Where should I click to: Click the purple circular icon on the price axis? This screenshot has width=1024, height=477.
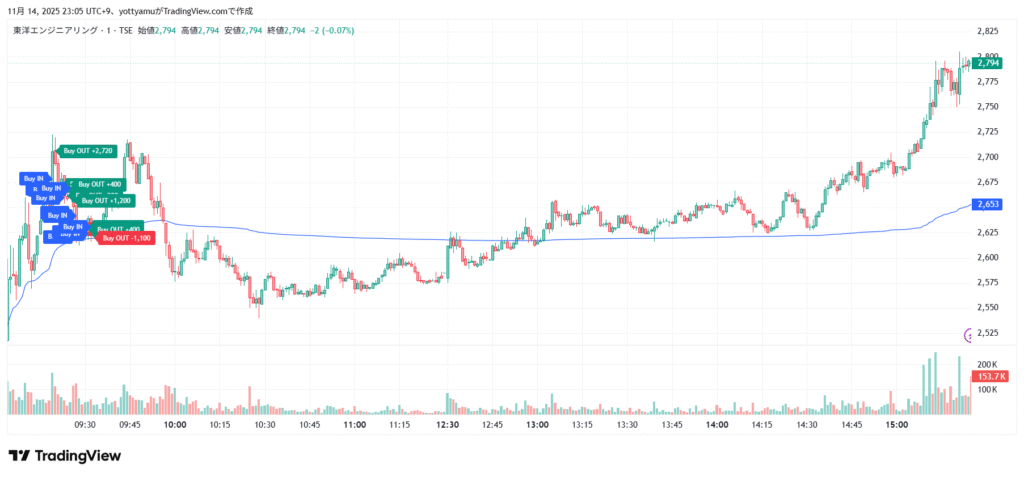tap(968, 335)
